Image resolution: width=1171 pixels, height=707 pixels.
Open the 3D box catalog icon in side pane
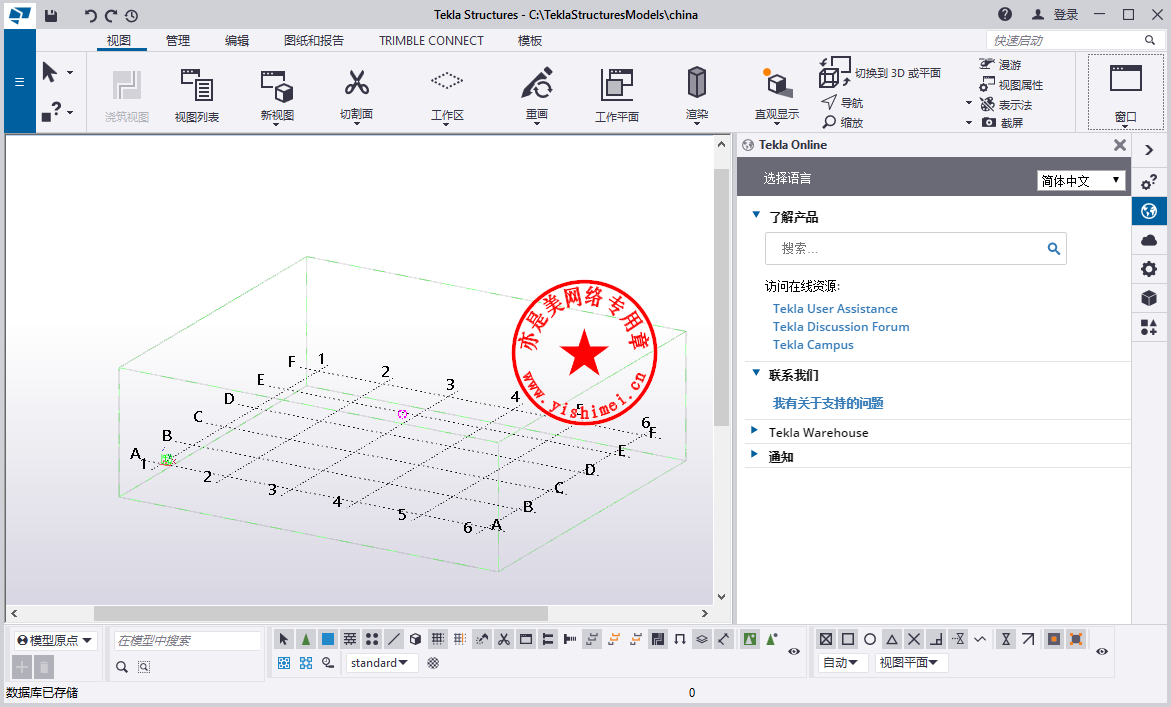tap(1149, 298)
